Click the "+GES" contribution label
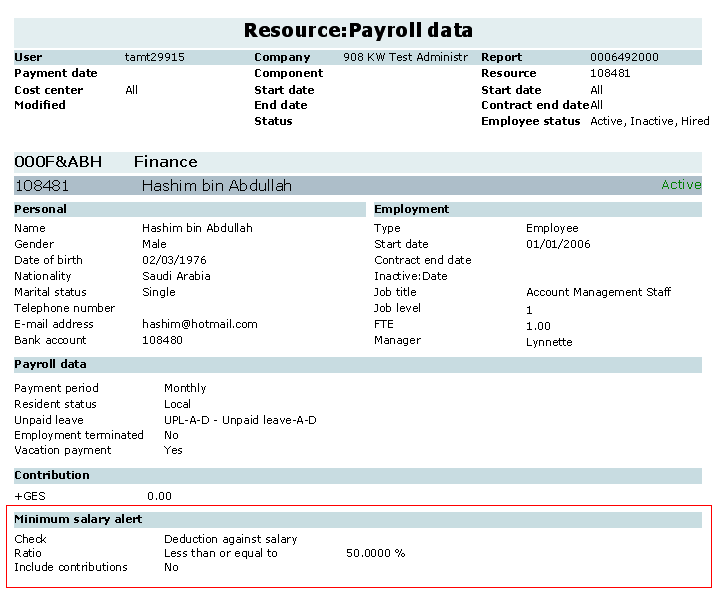 click(x=30, y=496)
